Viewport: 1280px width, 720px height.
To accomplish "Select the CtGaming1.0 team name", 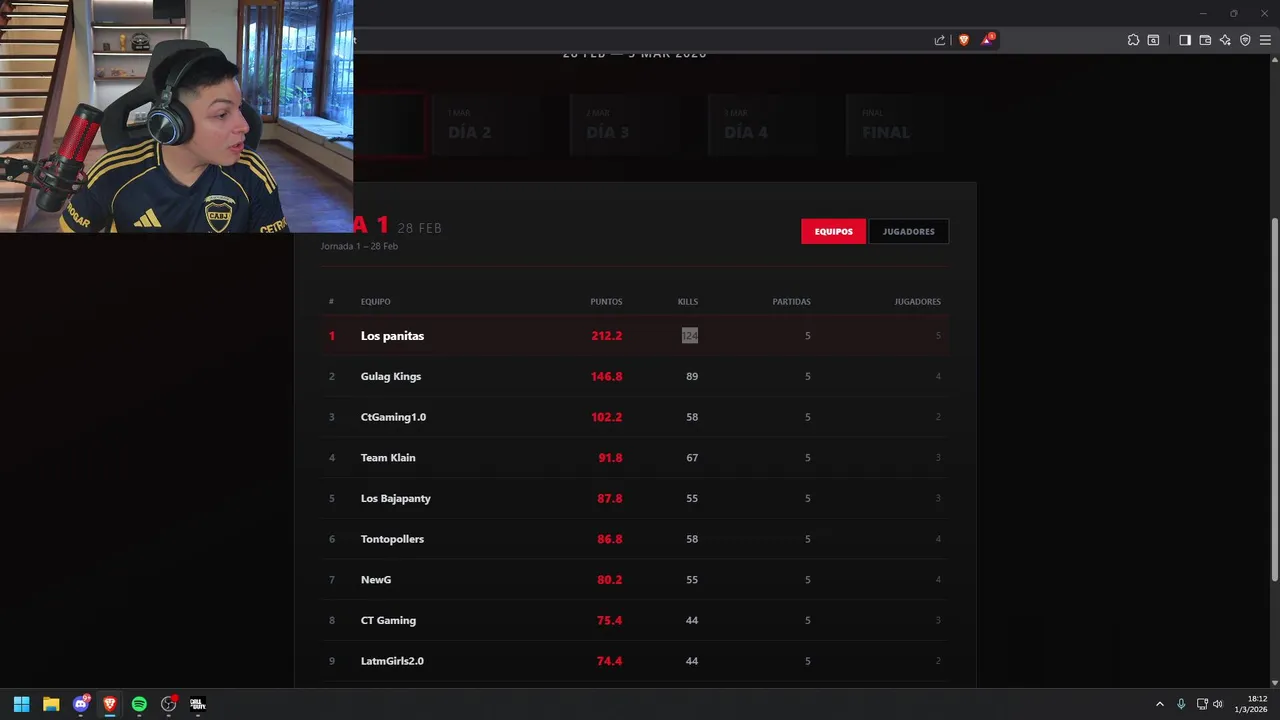I will point(393,417).
